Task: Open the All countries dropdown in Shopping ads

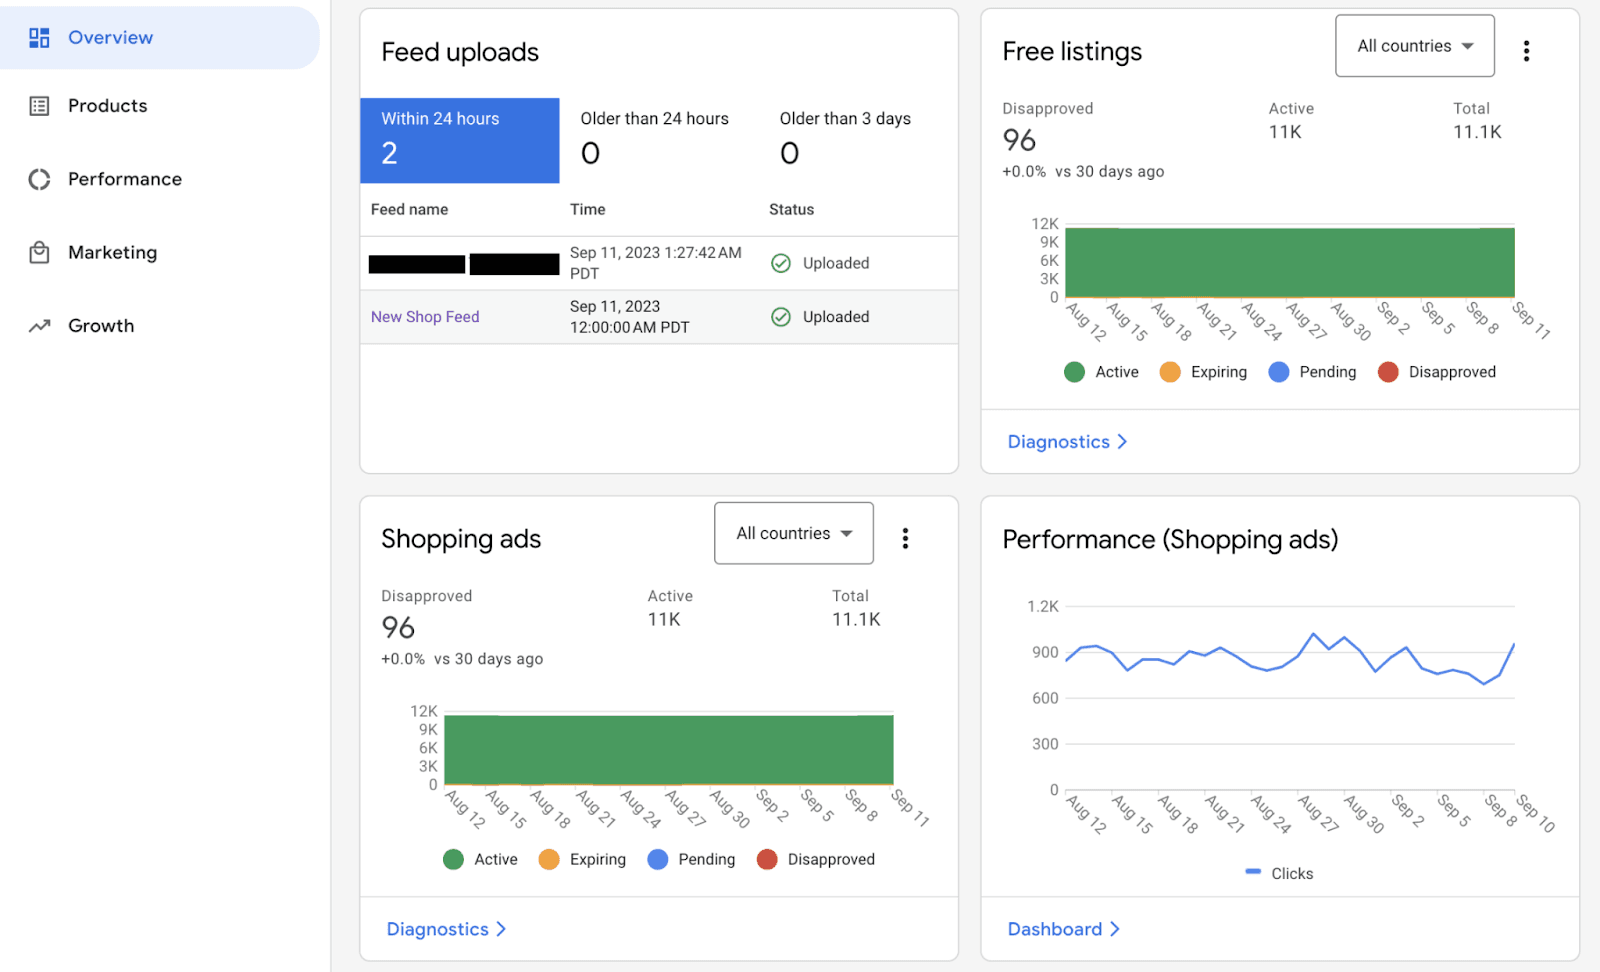Action: [x=792, y=533]
